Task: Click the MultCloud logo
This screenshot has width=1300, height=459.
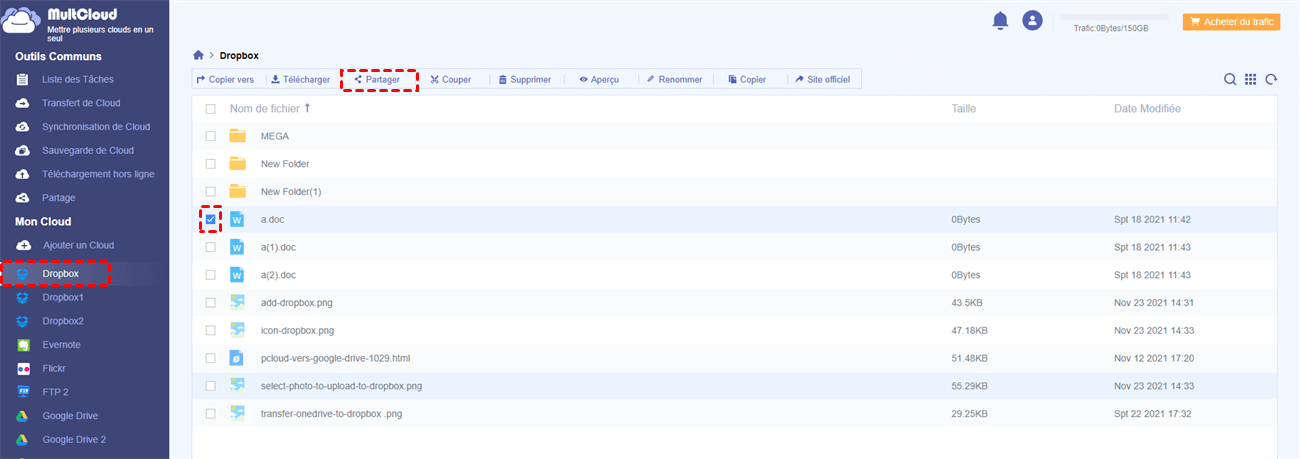Action: coord(22,22)
